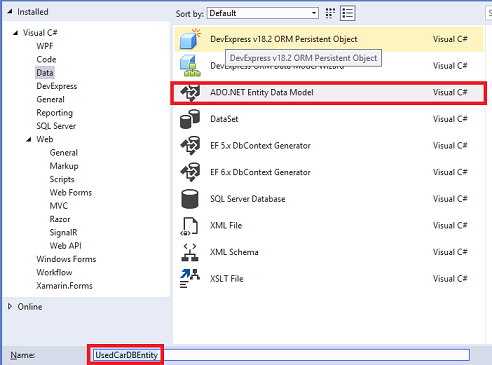The height and width of the screenshot is (365, 492).
Task: Select the DevExpress ORM Persistent Object icon
Action: pyautogui.click(x=190, y=39)
